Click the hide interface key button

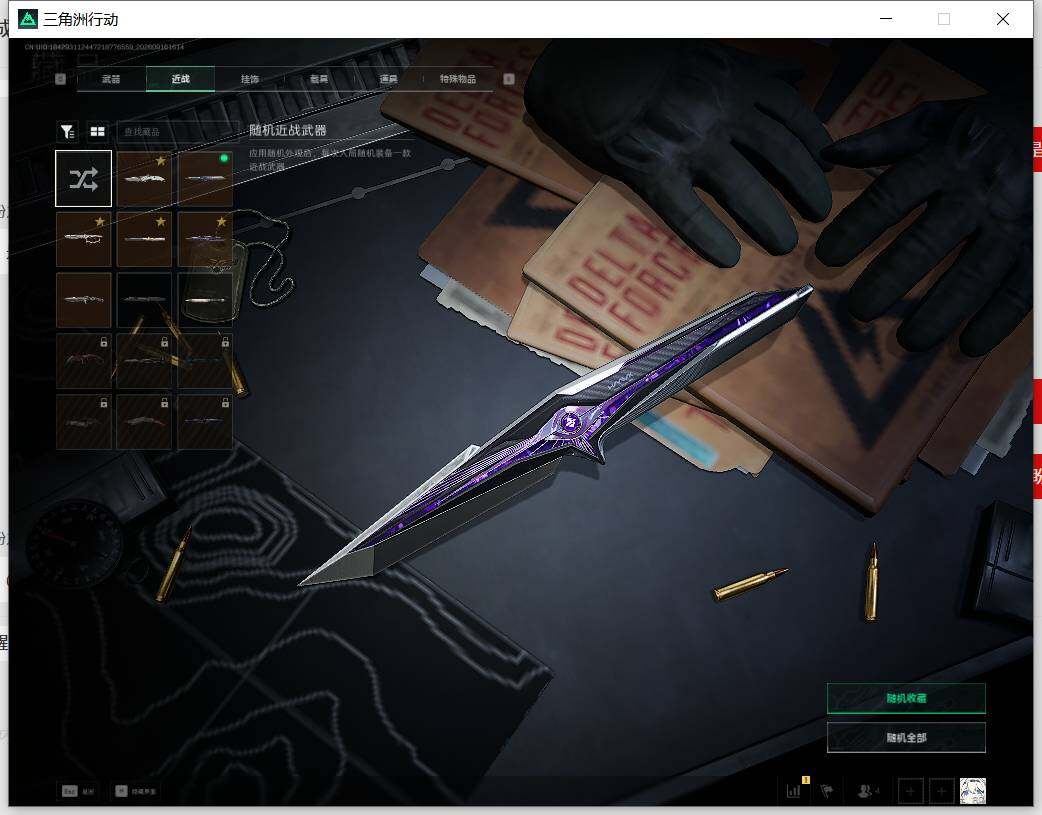point(136,791)
